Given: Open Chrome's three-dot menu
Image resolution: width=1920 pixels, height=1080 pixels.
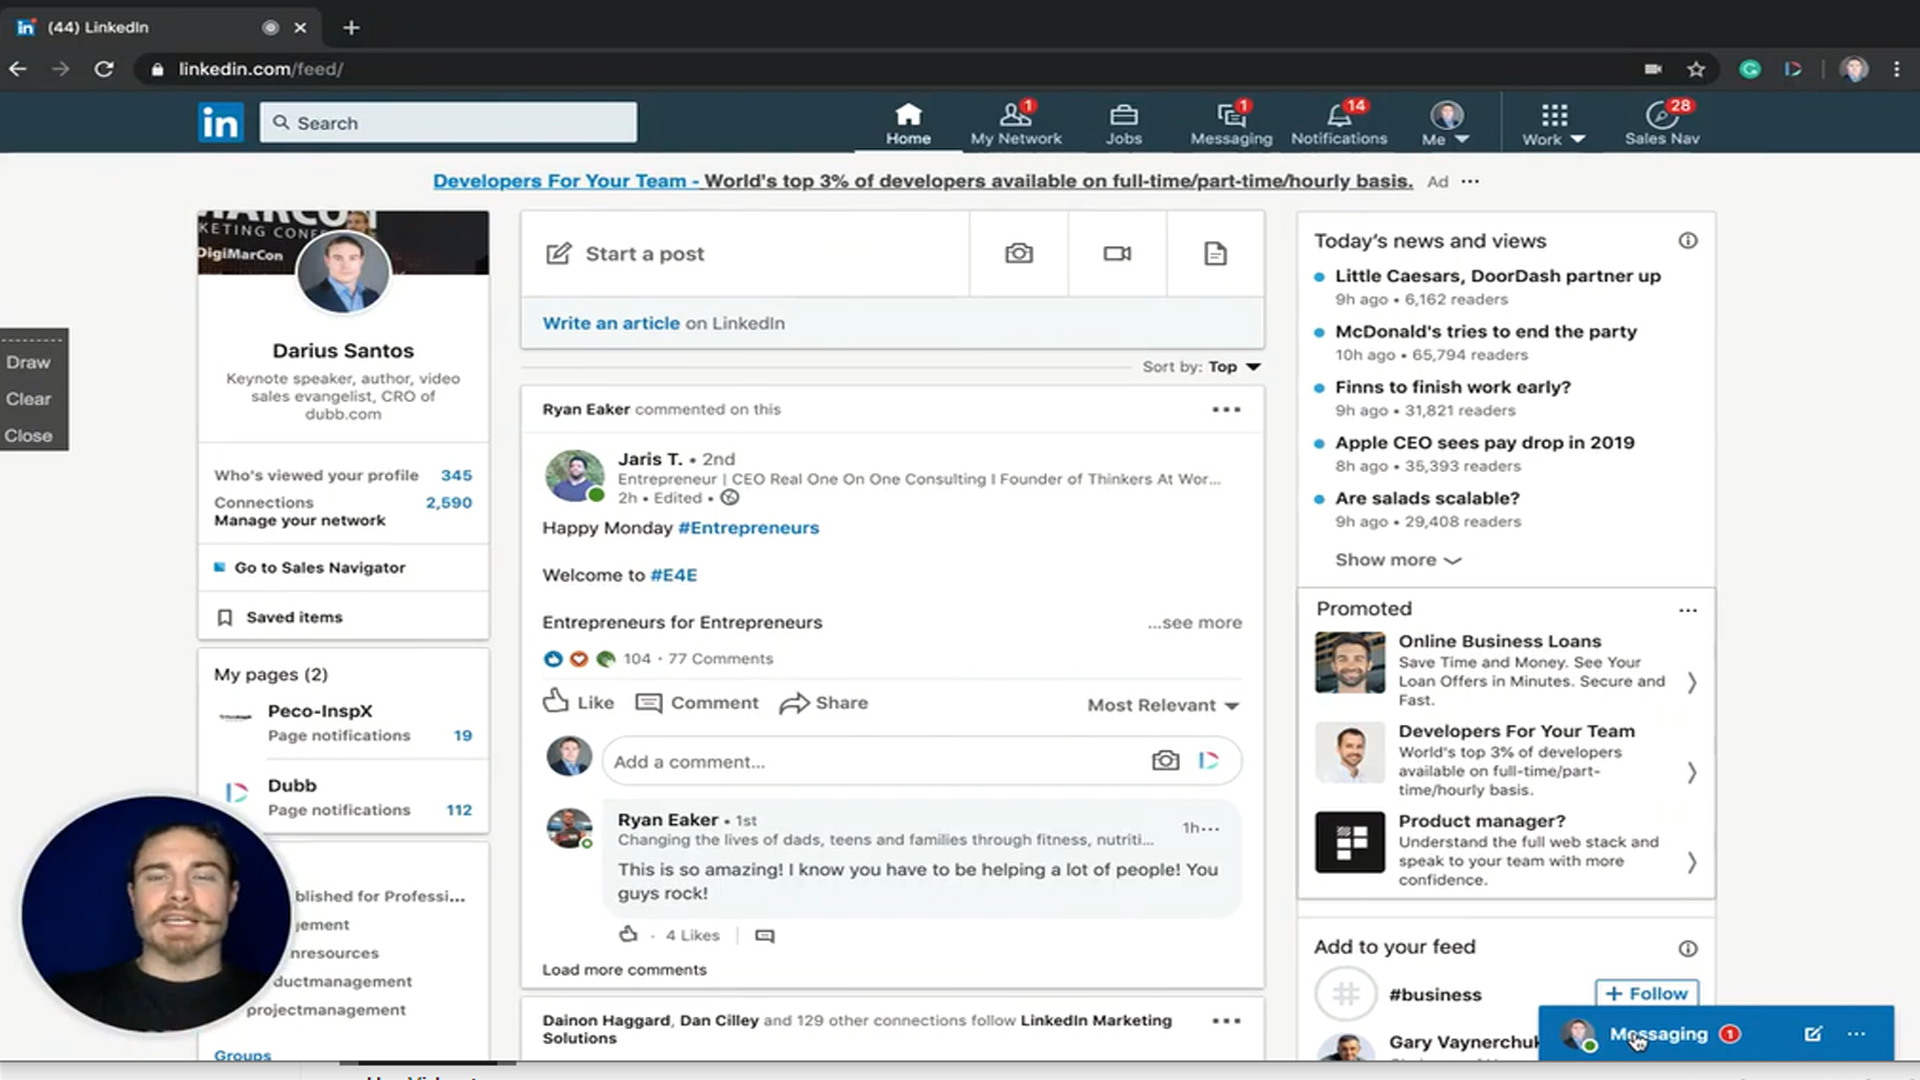Looking at the screenshot, I should [x=1897, y=69].
